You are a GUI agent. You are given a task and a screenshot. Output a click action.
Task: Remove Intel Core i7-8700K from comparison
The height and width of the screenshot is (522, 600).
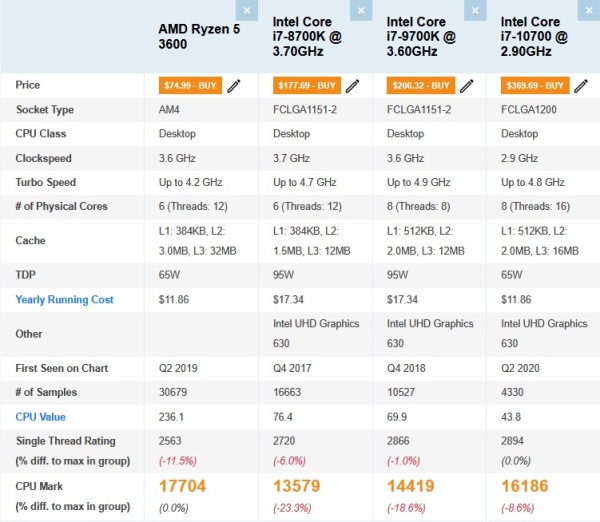pyautogui.click(x=361, y=10)
